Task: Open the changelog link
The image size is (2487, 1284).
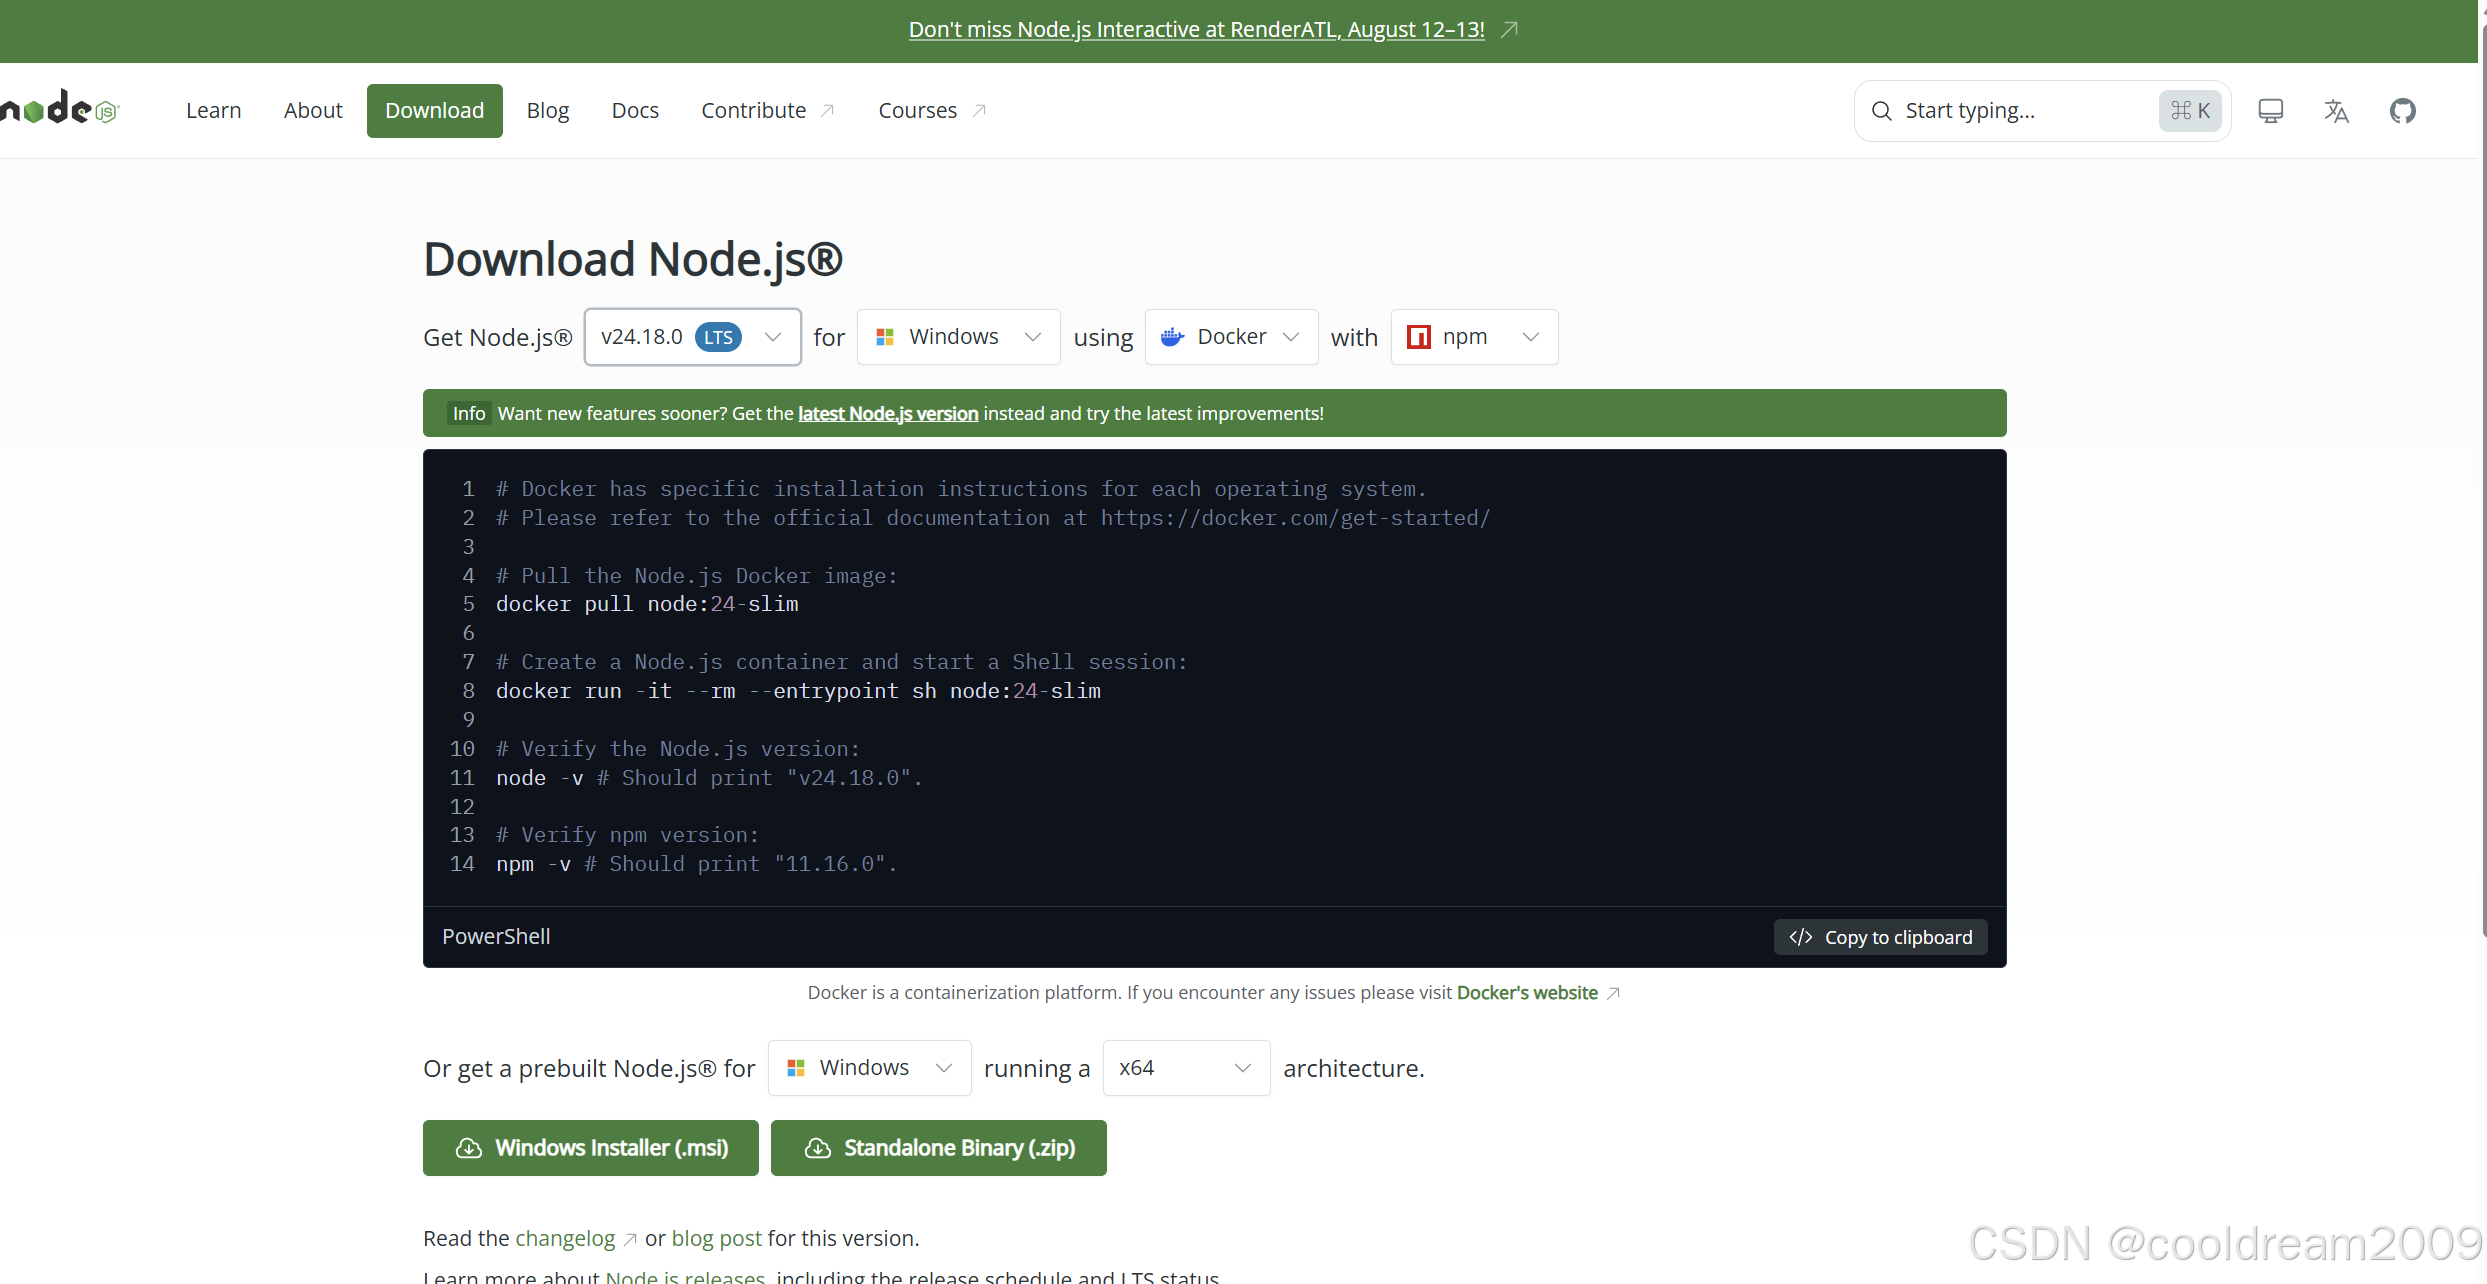Action: click(x=575, y=1238)
